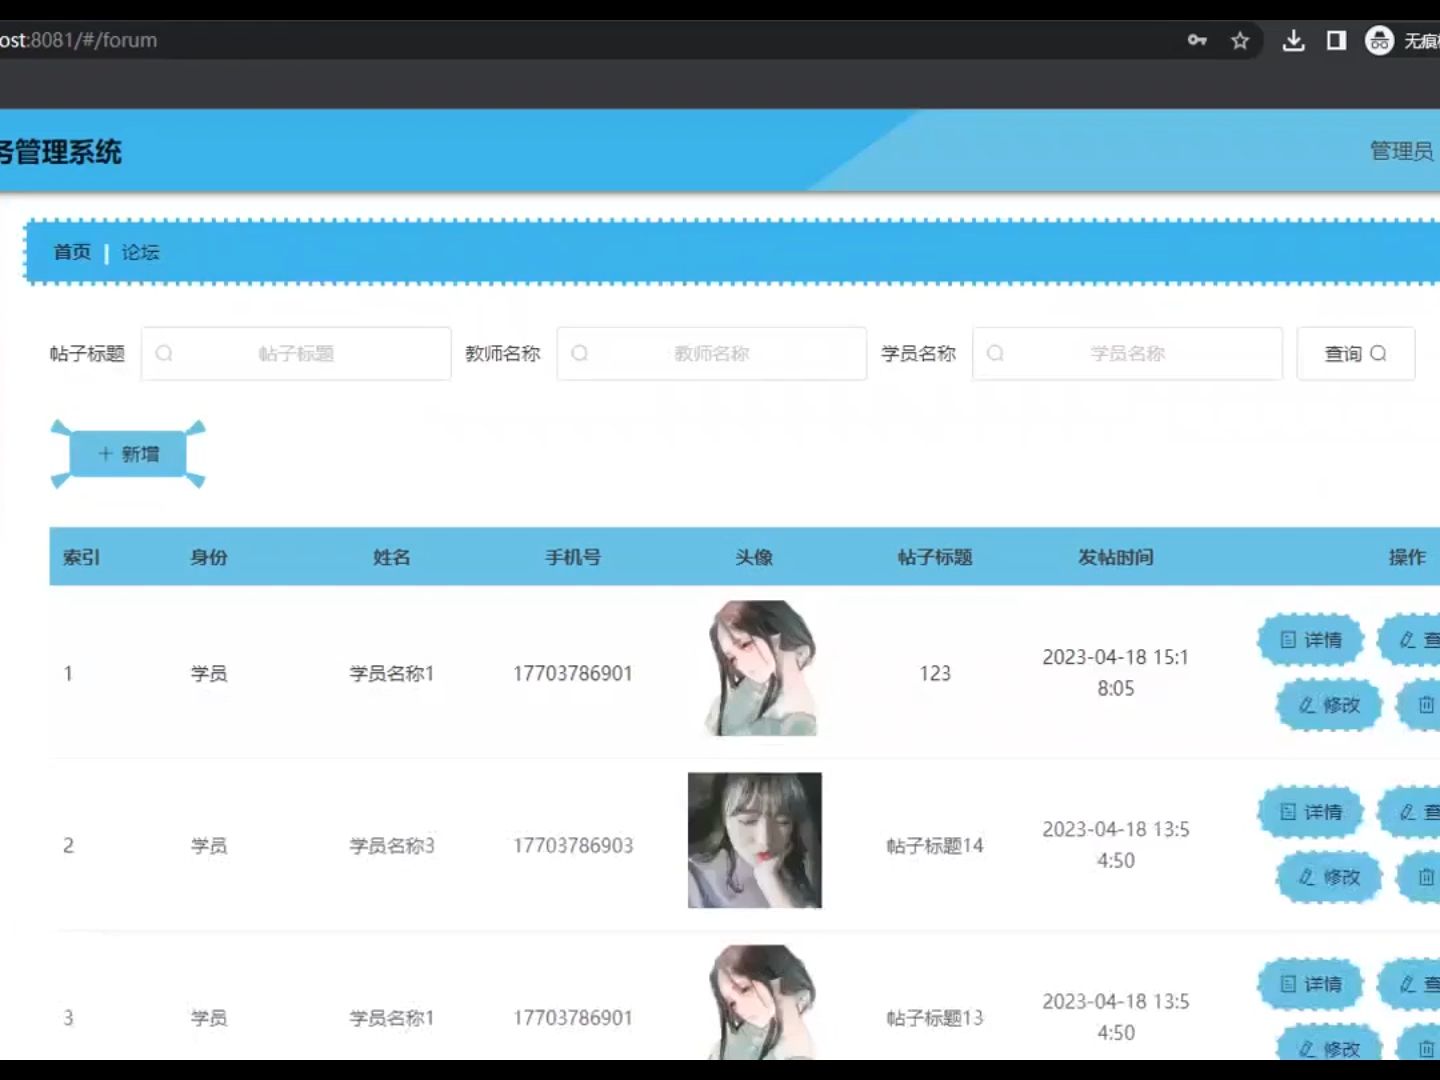Switch to the 首页 tab
The height and width of the screenshot is (1080, 1440).
click(x=71, y=252)
